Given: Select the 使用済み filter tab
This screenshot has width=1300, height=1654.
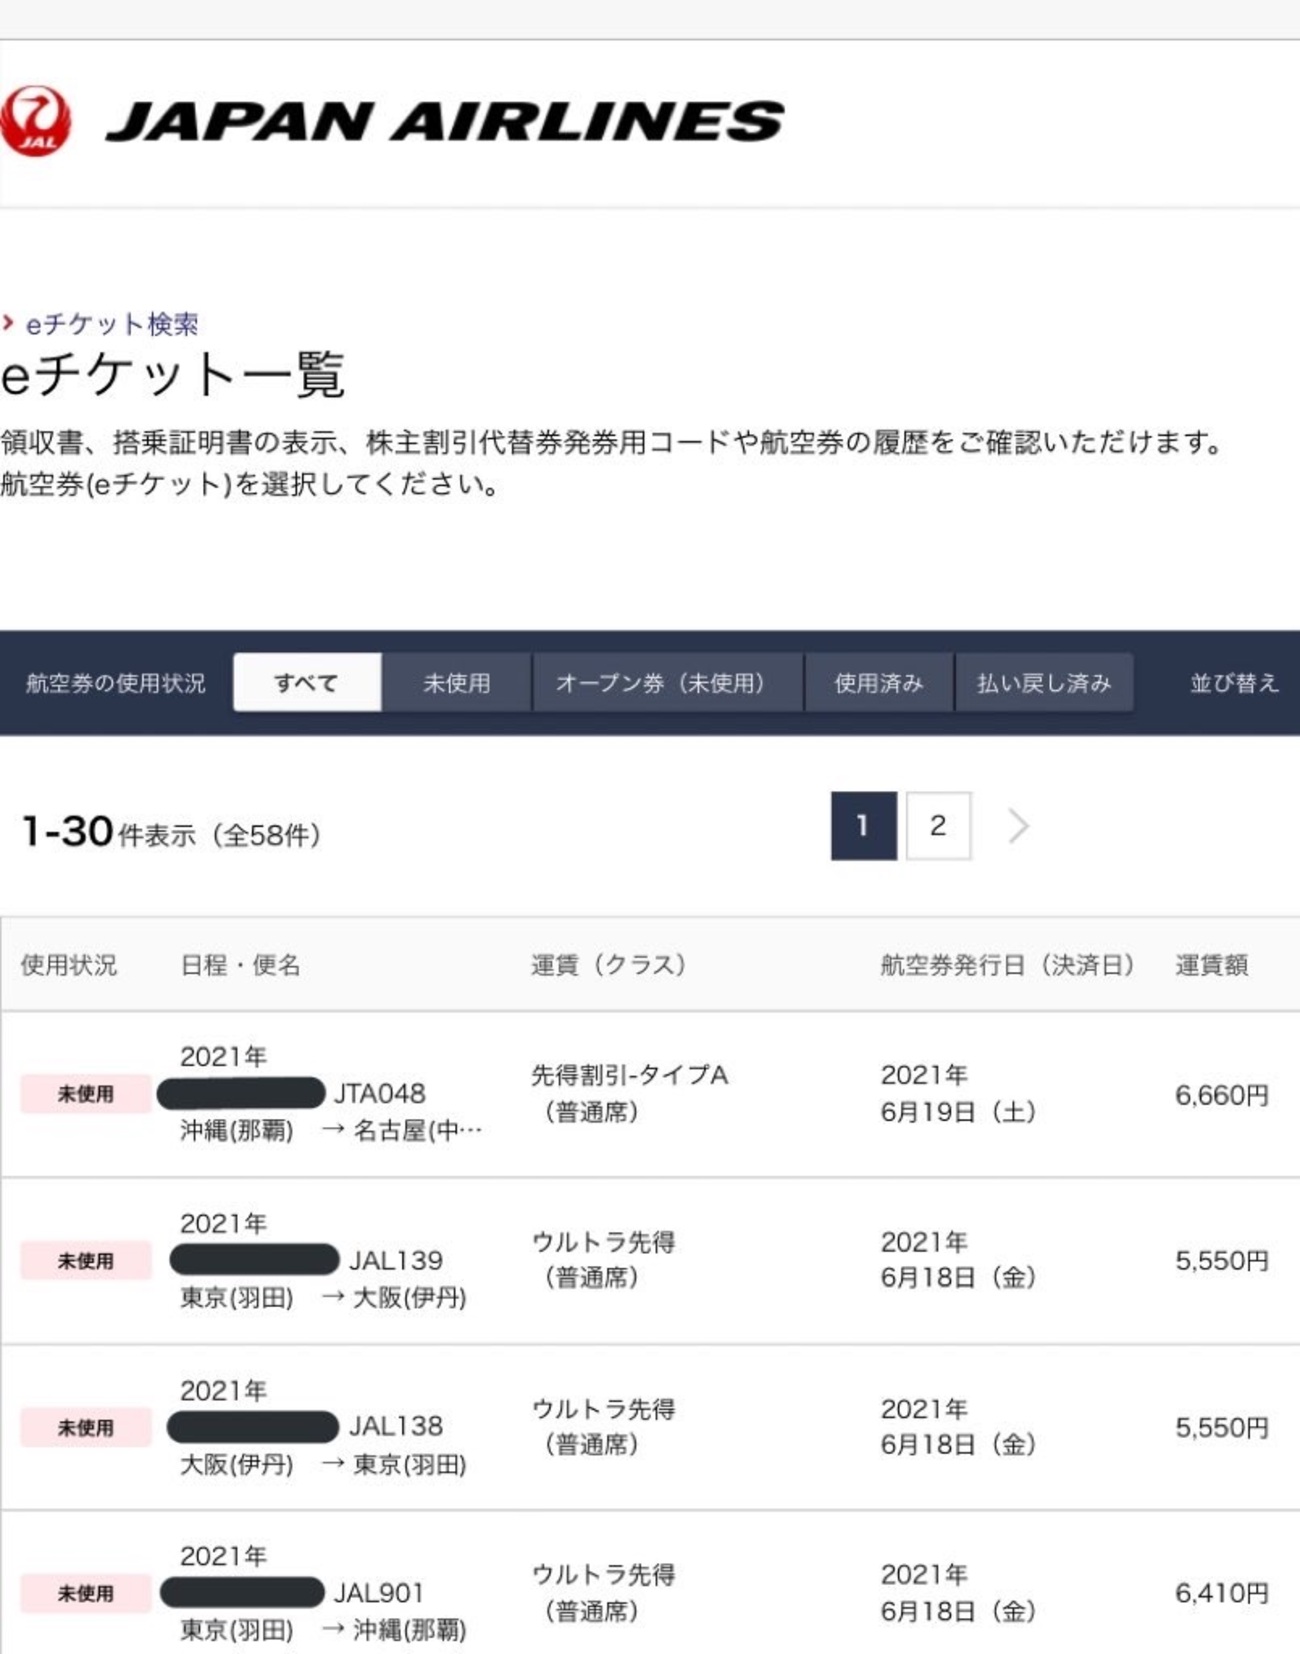Looking at the screenshot, I should coord(879,682).
